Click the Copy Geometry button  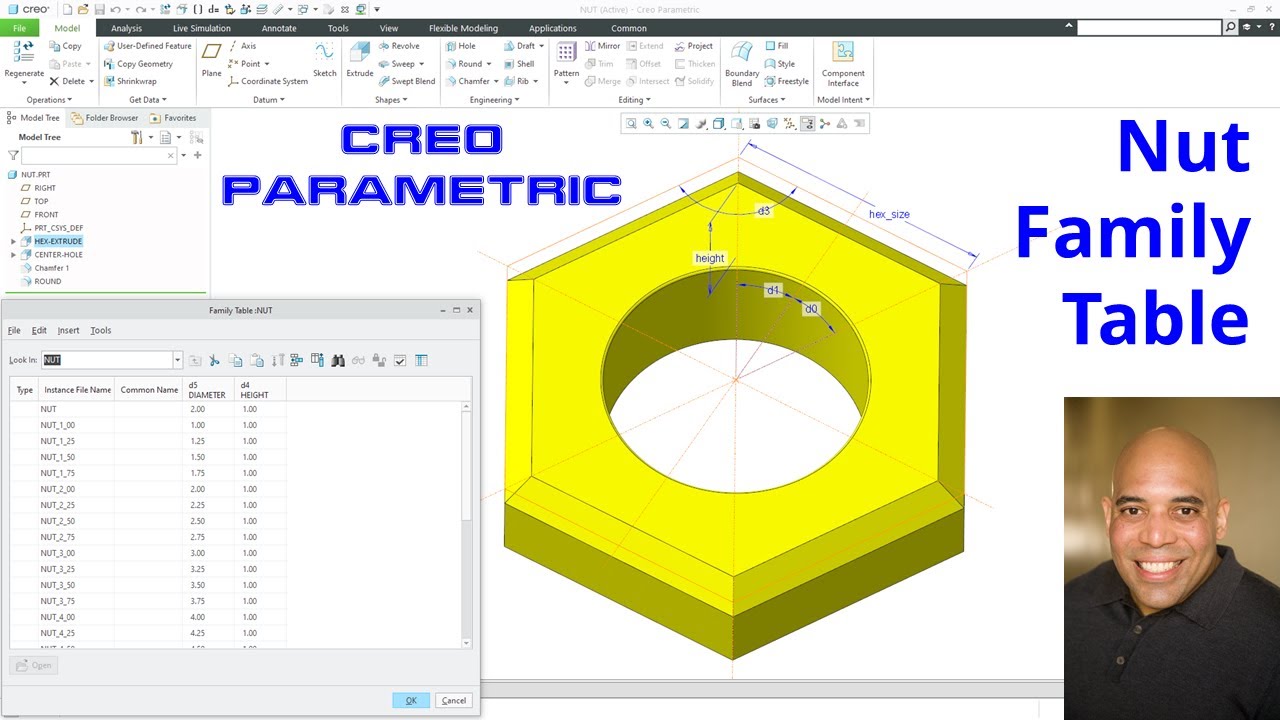click(138, 64)
